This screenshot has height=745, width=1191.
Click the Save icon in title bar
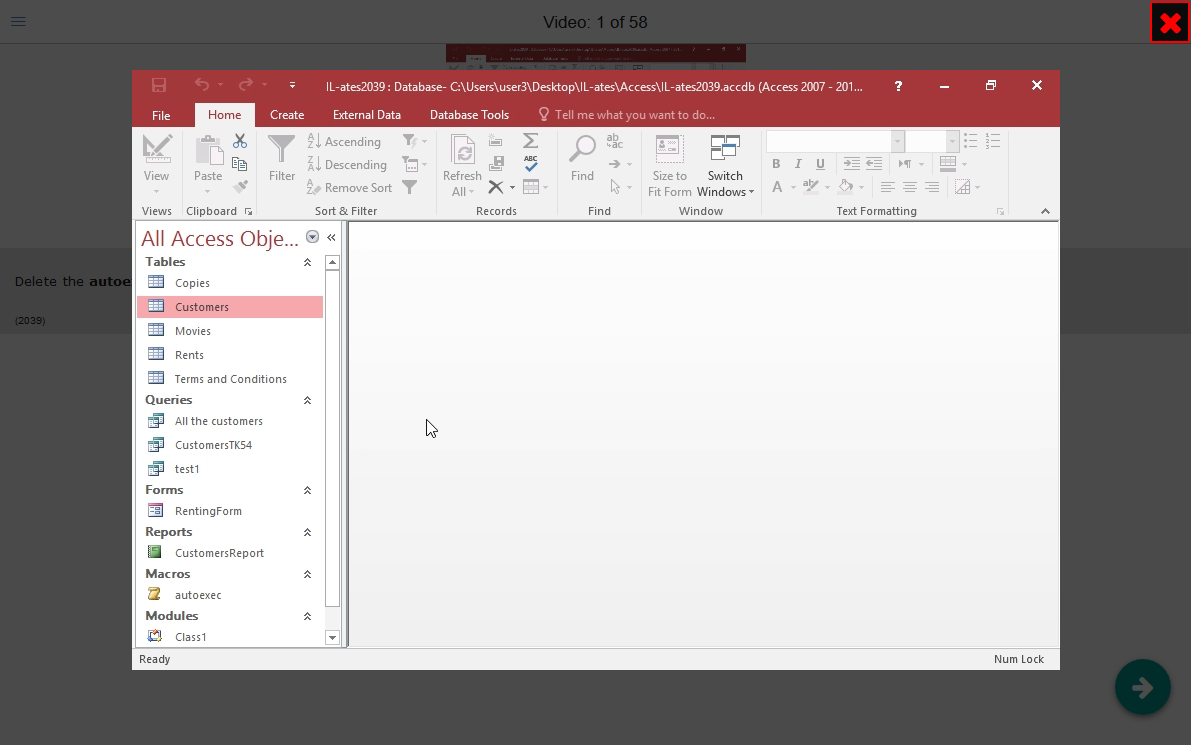(x=159, y=86)
